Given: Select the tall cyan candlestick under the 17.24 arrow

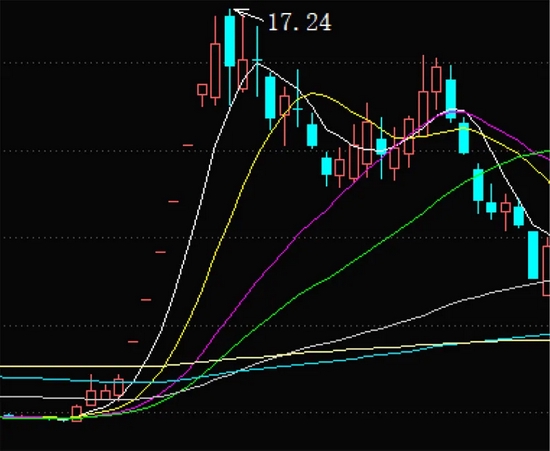Looking at the screenshot, I should pos(230,56).
